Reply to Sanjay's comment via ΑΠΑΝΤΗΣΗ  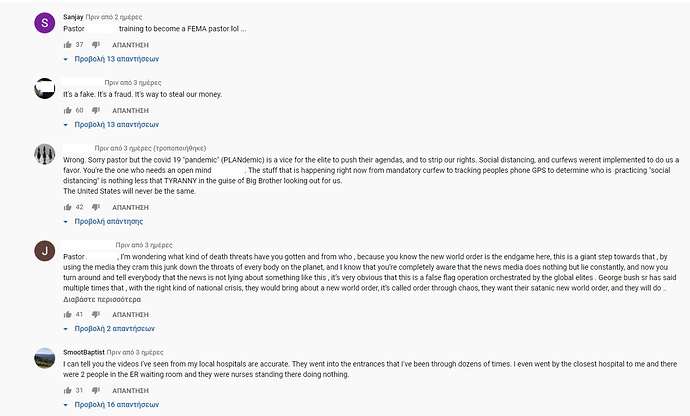[x=130, y=45]
